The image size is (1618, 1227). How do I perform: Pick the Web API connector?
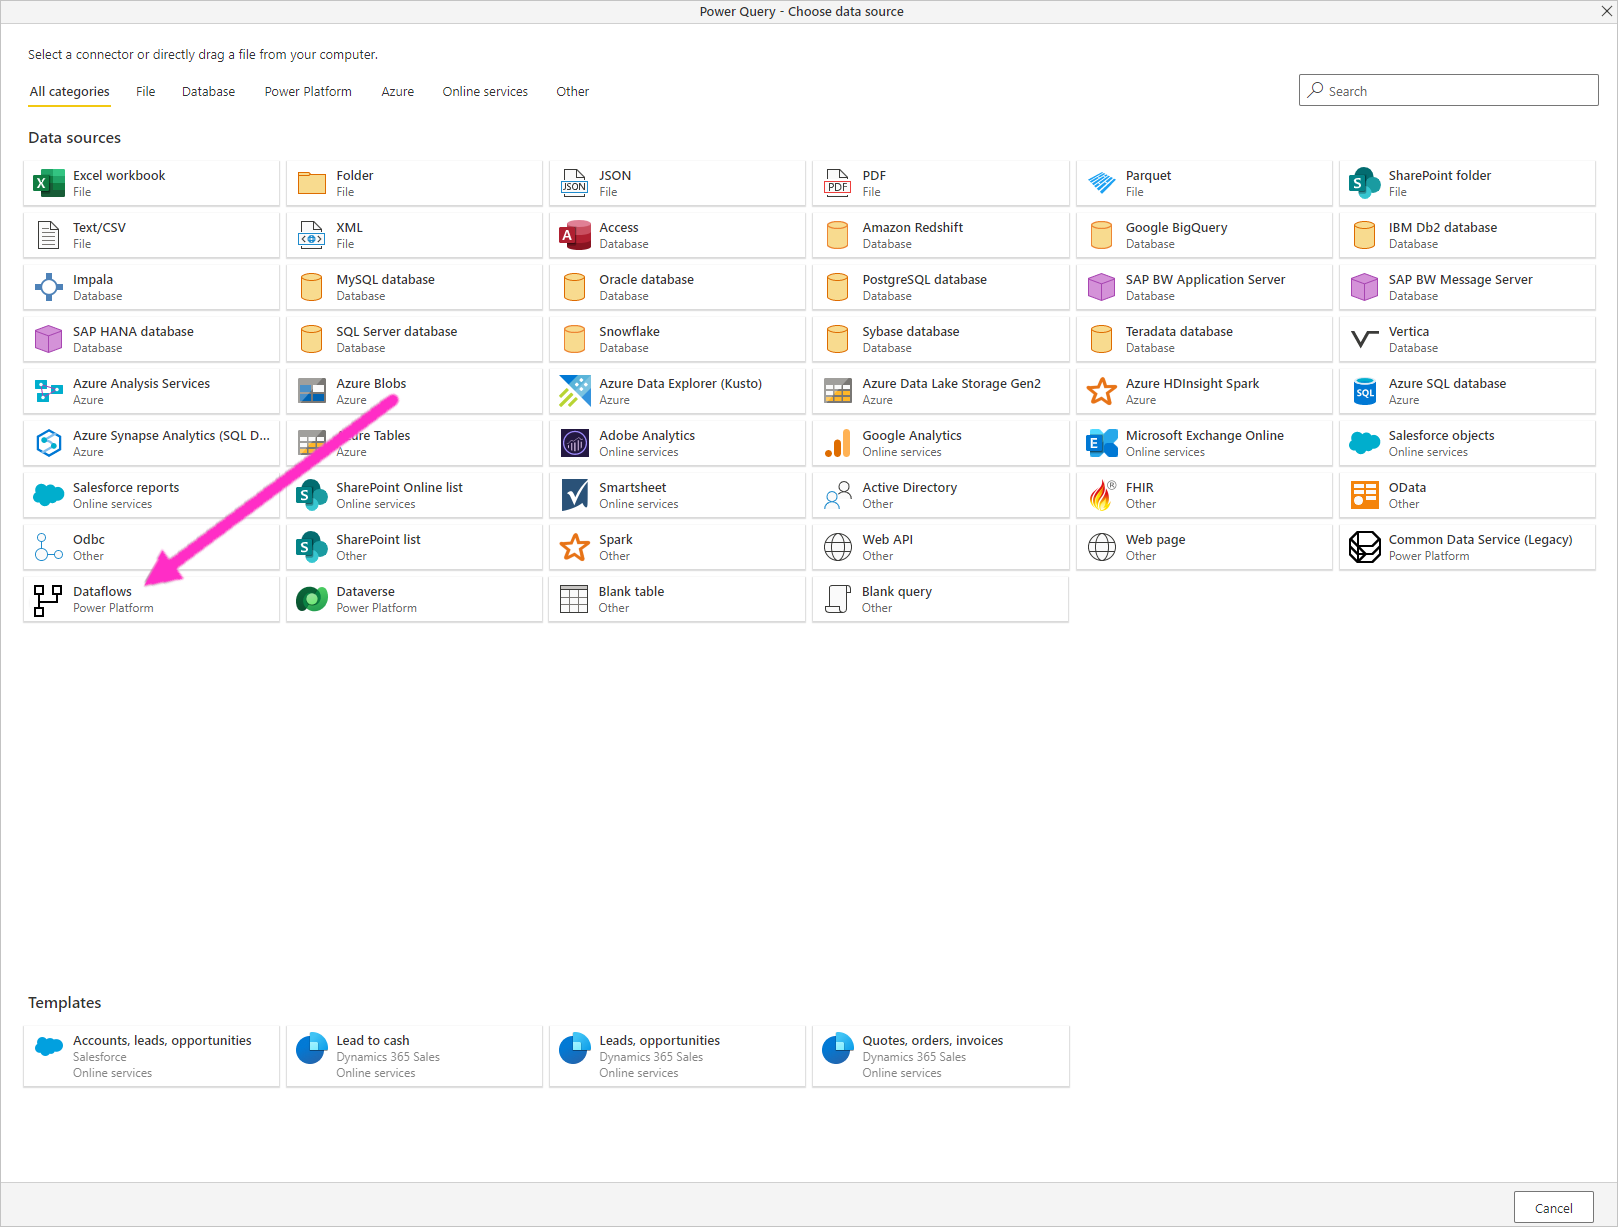940,547
